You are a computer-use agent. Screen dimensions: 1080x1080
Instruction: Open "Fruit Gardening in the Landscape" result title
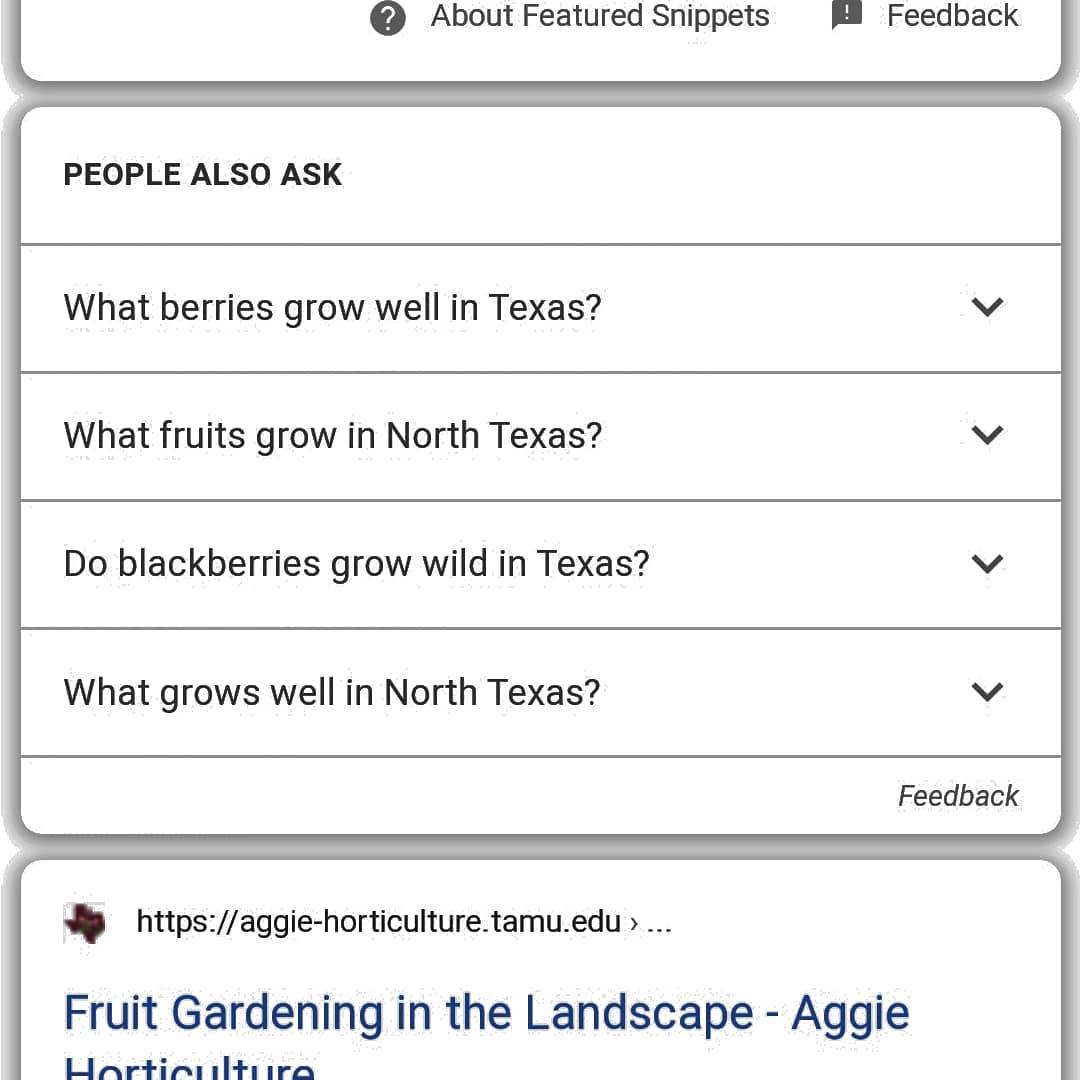coord(486,1013)
